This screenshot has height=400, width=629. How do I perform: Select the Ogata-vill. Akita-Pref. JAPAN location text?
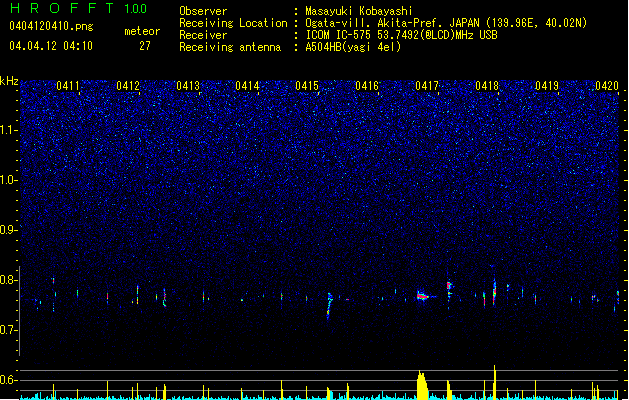[446, 23]
